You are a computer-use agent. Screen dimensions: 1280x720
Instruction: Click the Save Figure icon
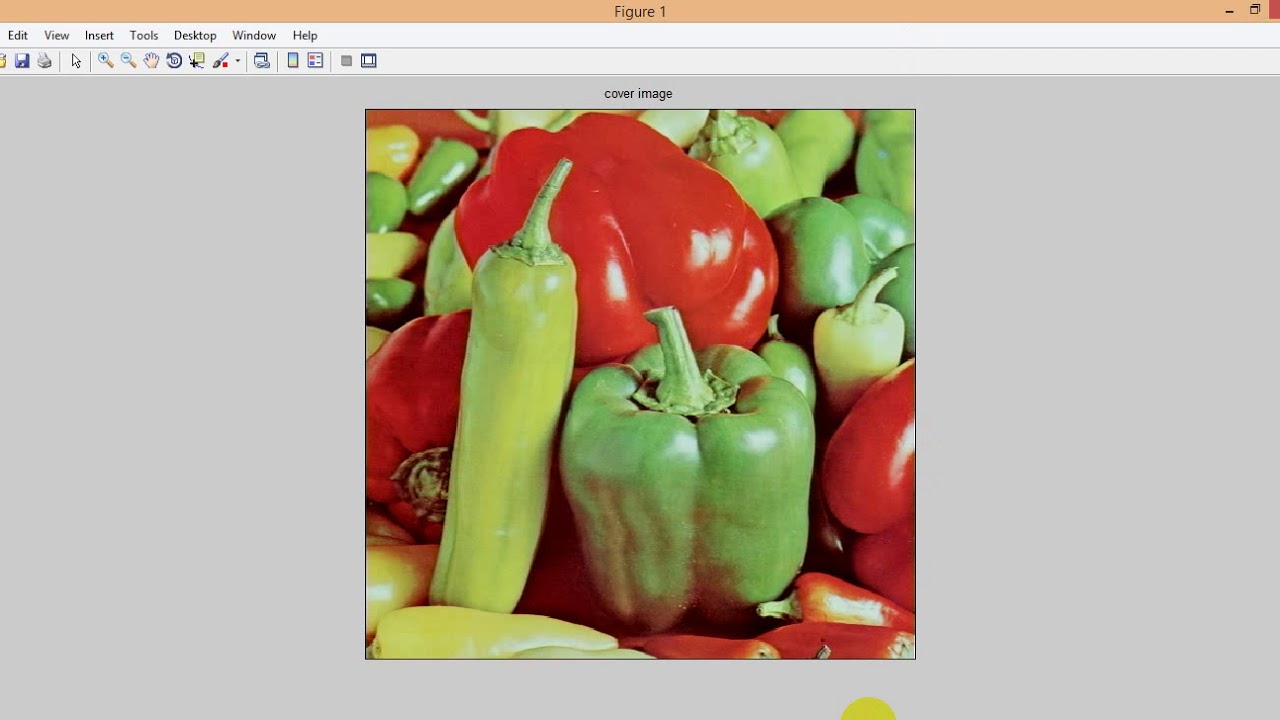point(22,61)
